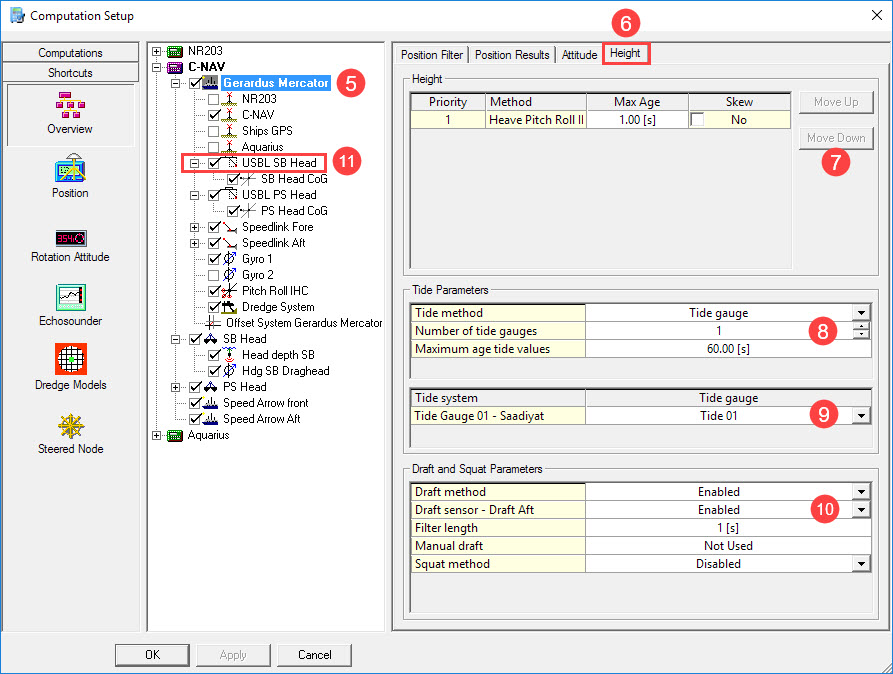This screenshot has height=674, width=893.
Task: Enable the NR203 system checkbox under Gerardus Mercator
Action: [x=214, y=99]
